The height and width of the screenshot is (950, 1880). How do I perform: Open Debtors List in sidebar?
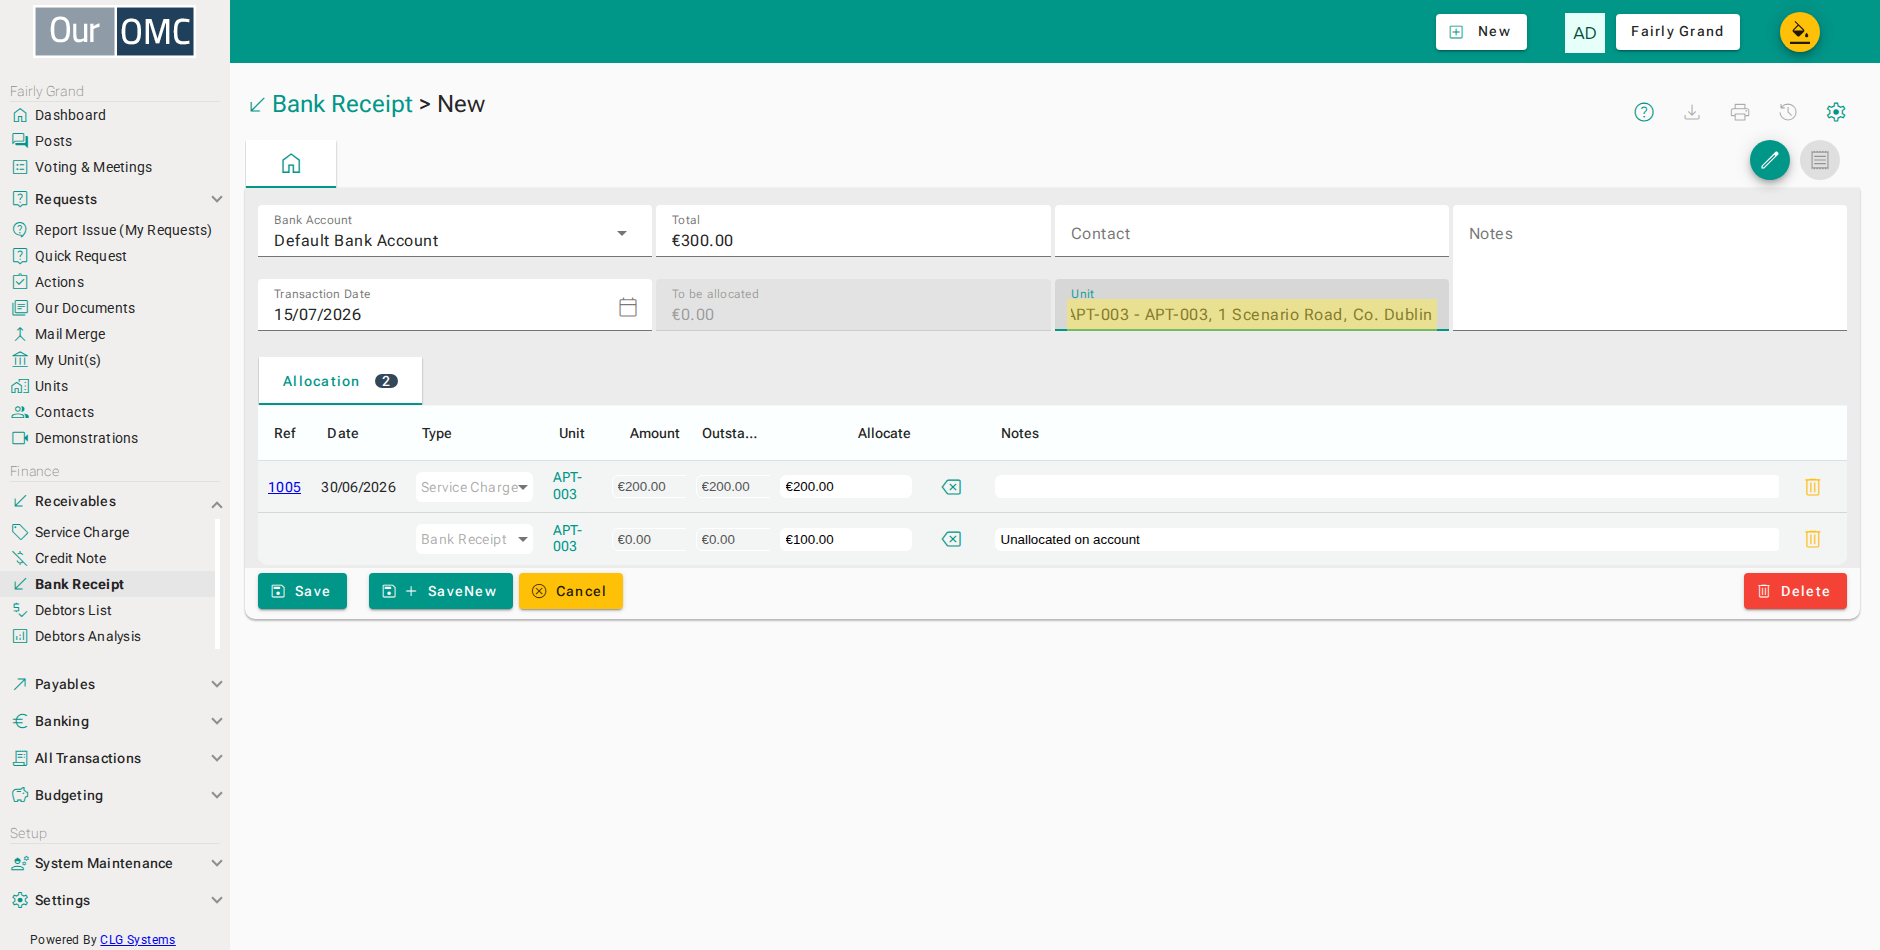[73, 610]
